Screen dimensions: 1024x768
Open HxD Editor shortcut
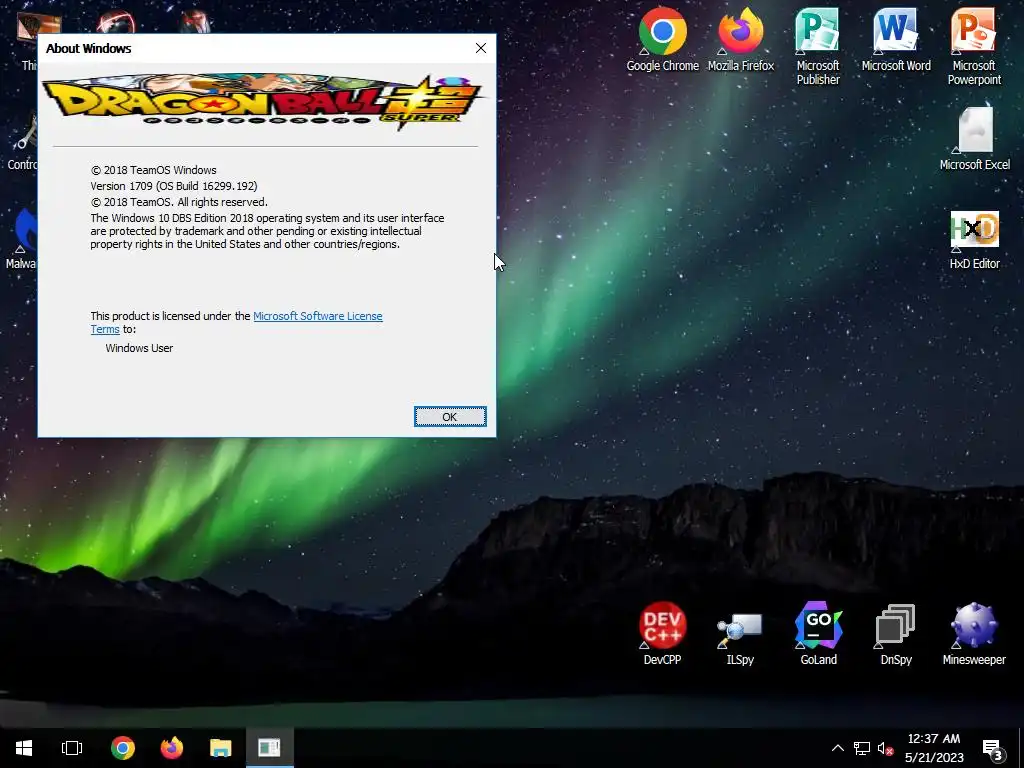pos(974,240)
